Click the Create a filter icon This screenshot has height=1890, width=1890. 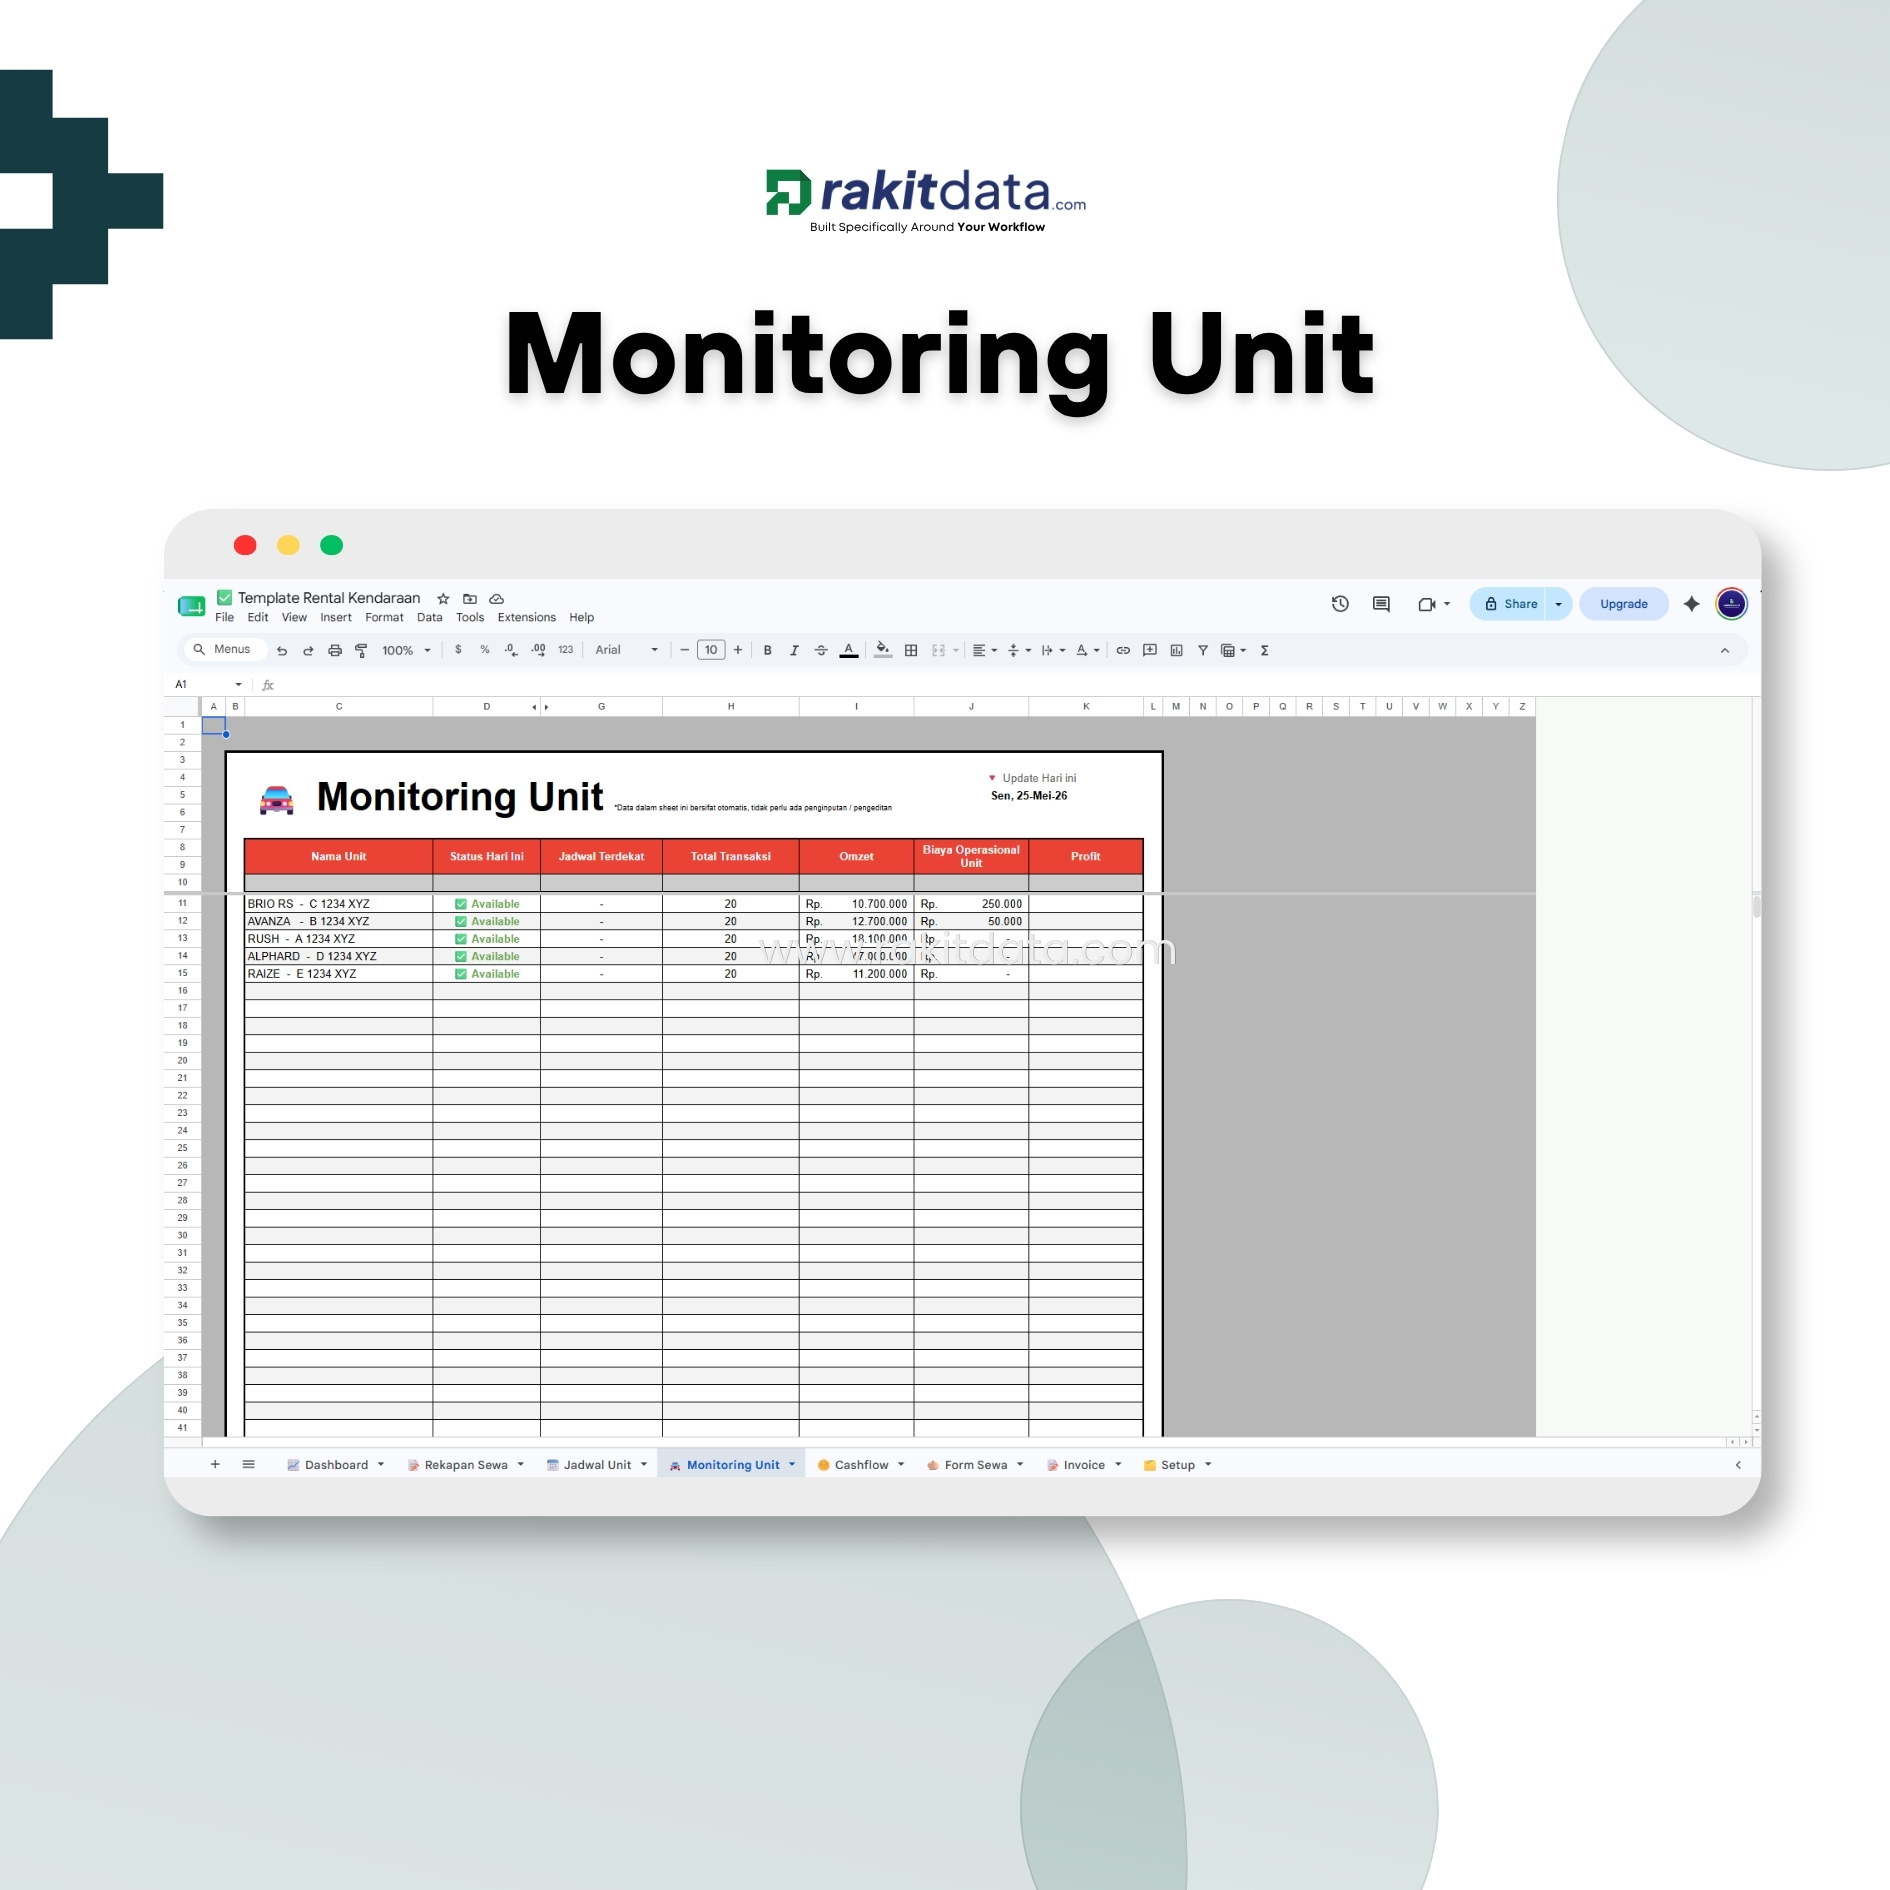pos(1203,650)
